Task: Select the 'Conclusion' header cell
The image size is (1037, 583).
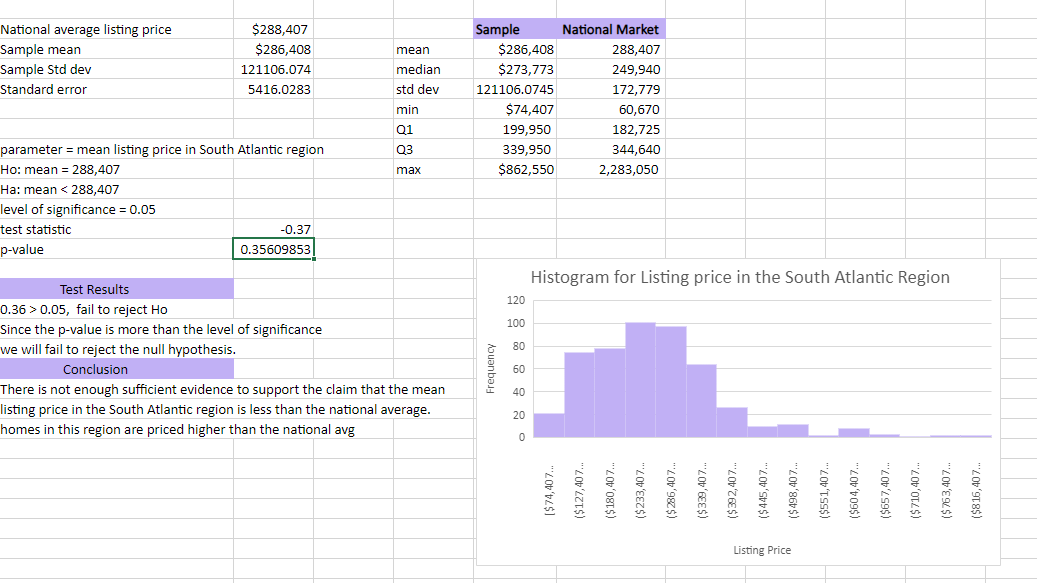Action: pos(116,369)
